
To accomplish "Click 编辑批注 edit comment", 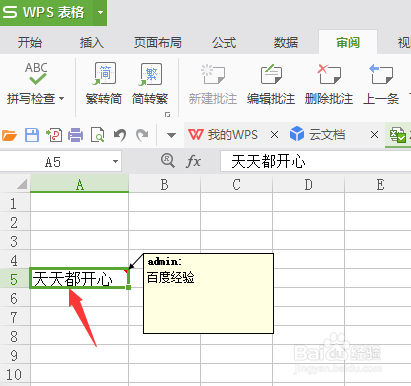I will (271, 84).
